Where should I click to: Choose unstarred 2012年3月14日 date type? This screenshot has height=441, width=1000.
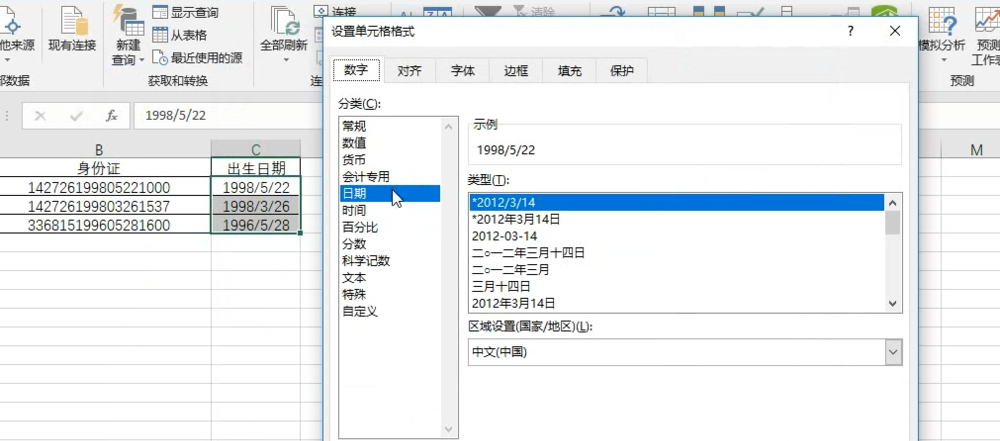[x=676, y=303]
